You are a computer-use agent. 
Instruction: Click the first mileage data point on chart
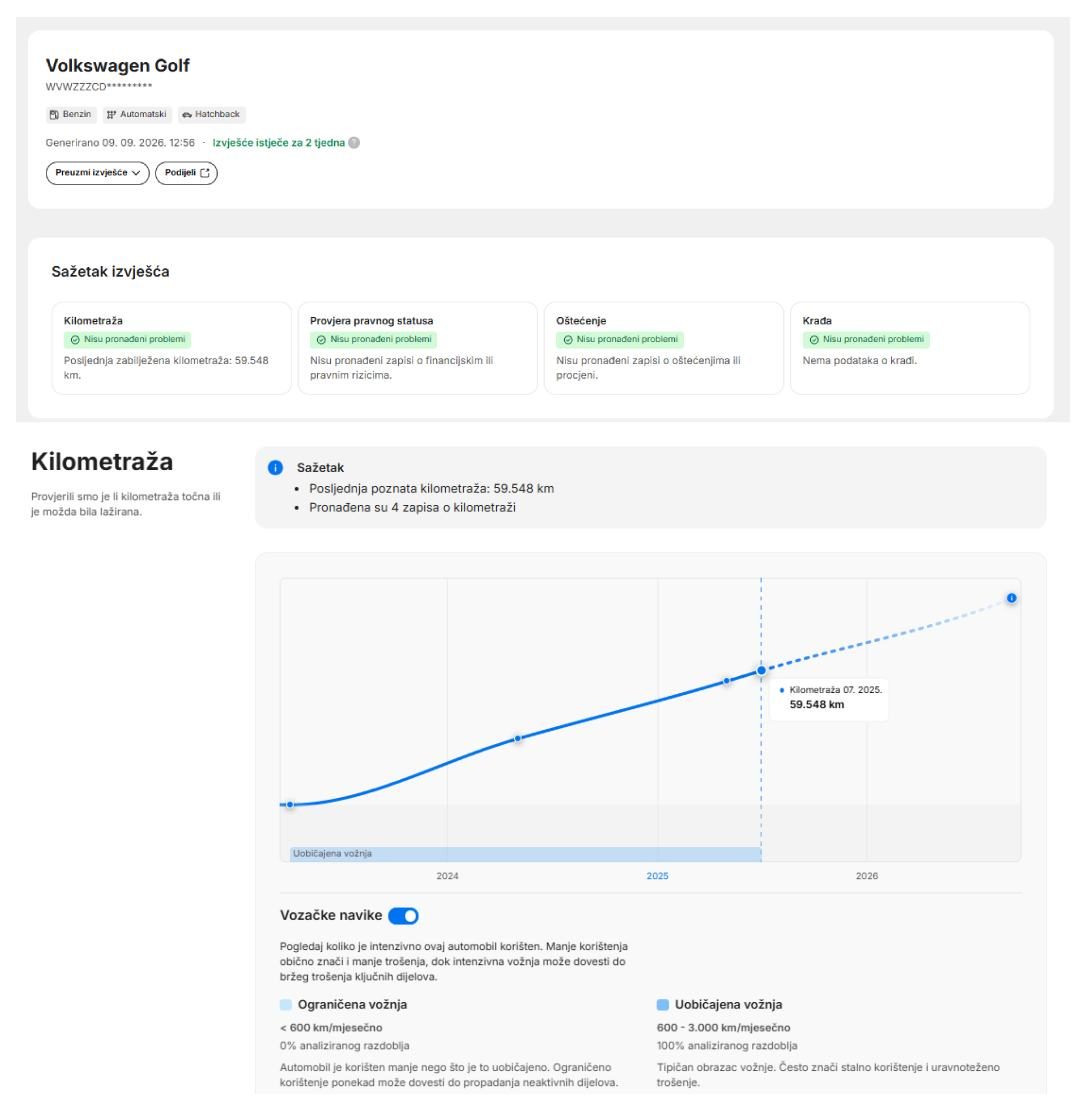(x=290, y=805)
